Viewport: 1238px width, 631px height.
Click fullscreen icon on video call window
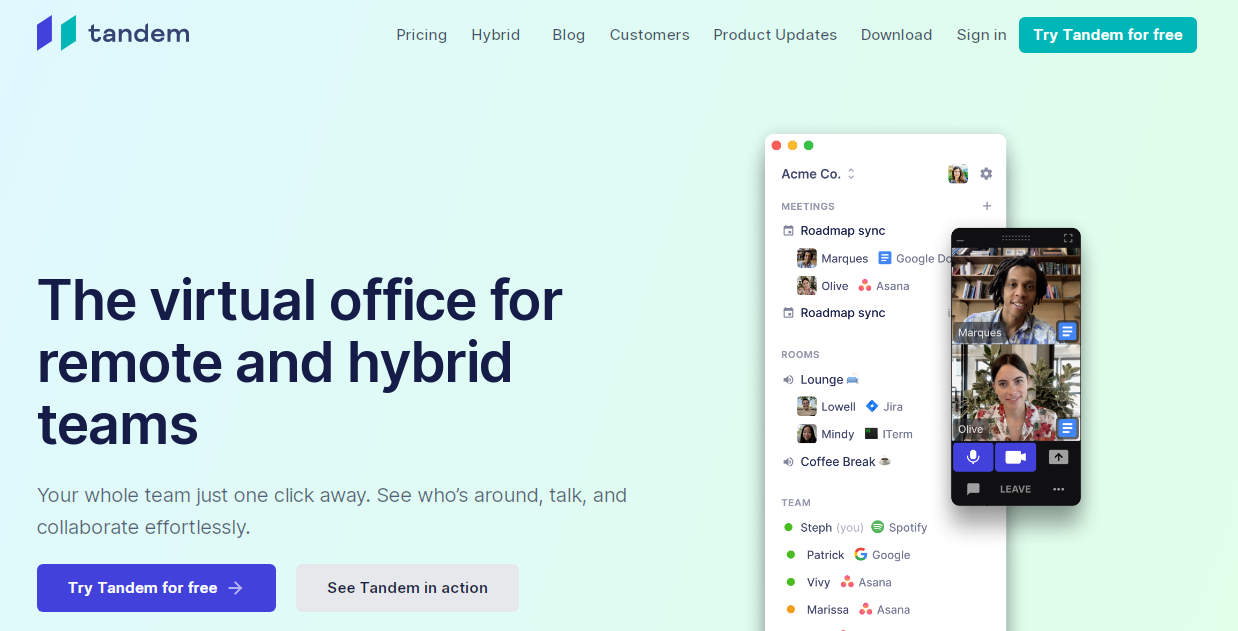[1068, 238]
